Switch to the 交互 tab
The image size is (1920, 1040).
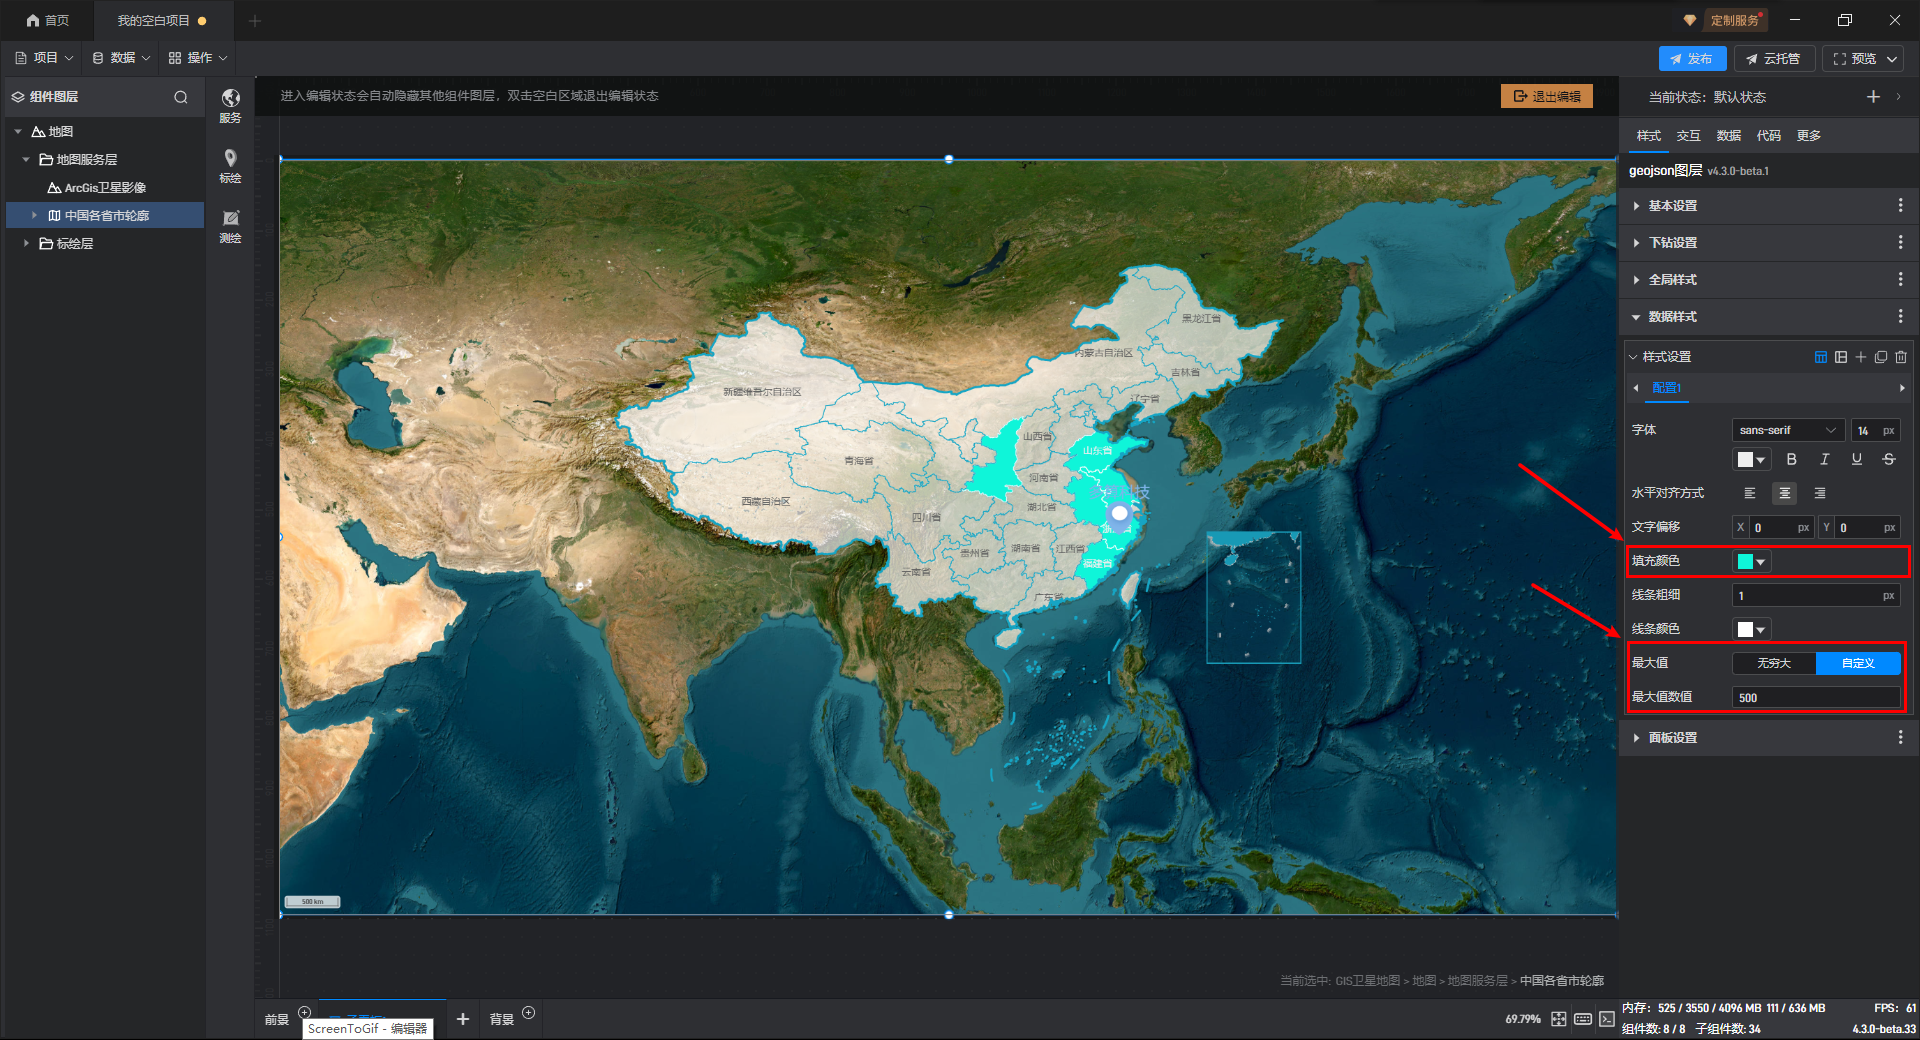pyautogui.click(x=1689, y=136)
